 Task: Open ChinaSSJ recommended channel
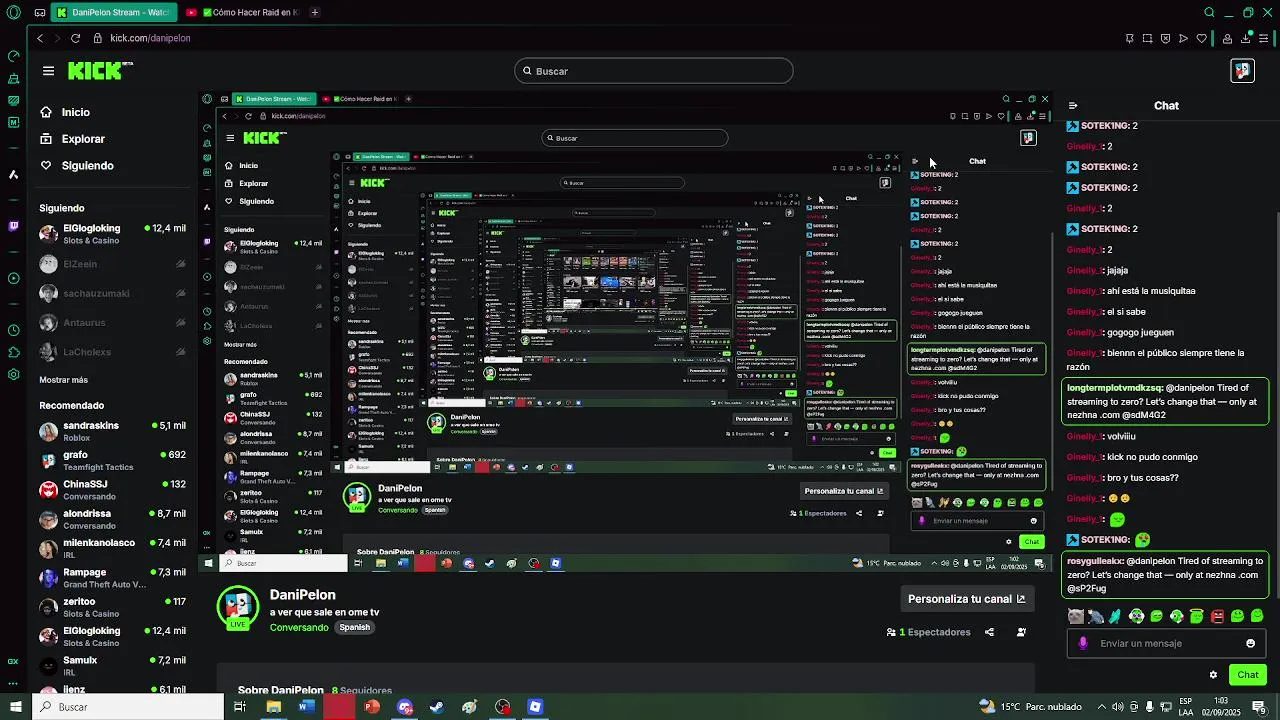[112, 490]
